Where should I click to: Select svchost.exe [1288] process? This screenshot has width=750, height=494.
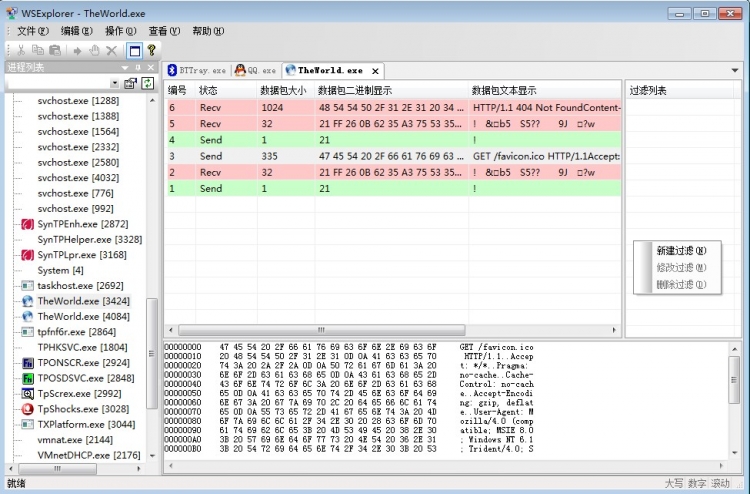[78, 100]
